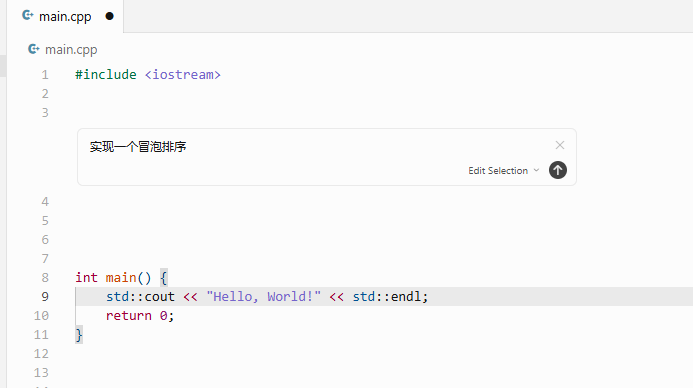Click the C++ file icon in tab
This screenshot has width=693, height=388.
coord(28,16)
